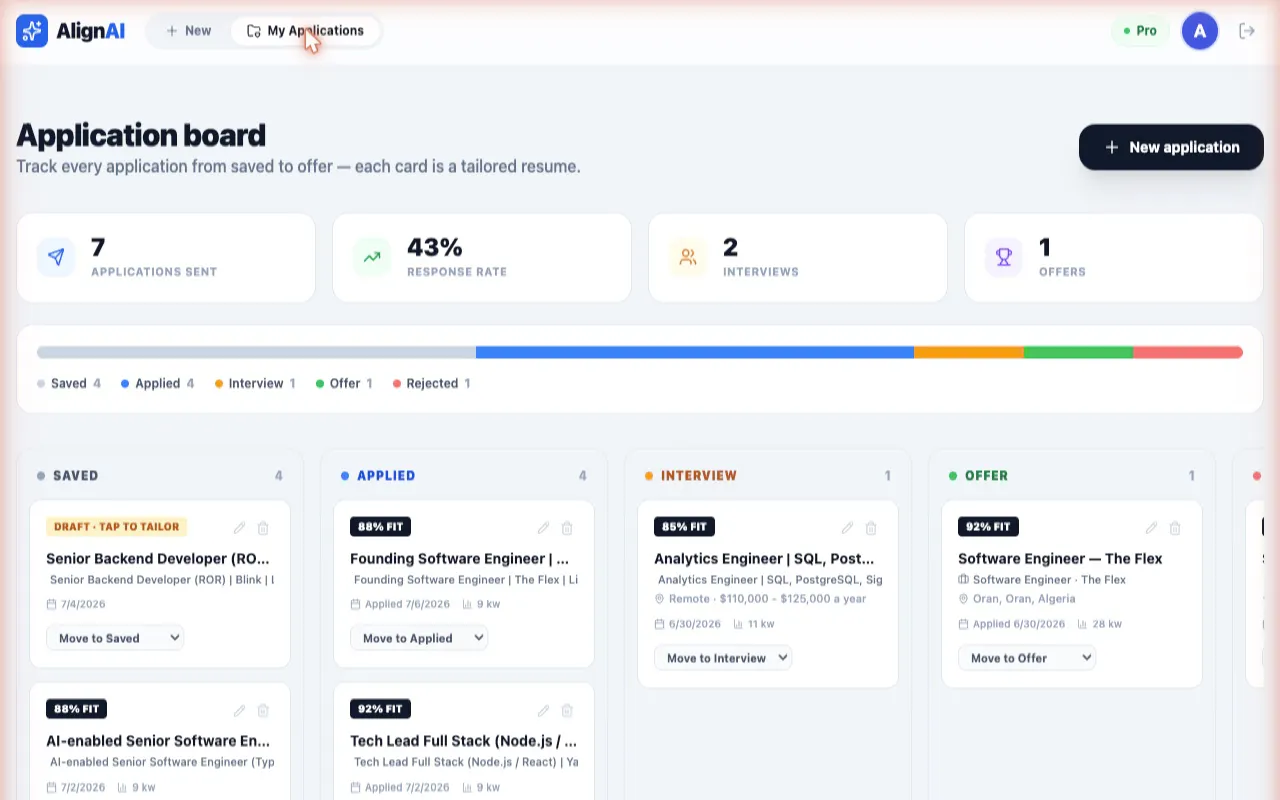Open the Tech Lead Full Stack card title
Screen dimensions: 1280x800
pyautogui.click(x=464, y=741)
